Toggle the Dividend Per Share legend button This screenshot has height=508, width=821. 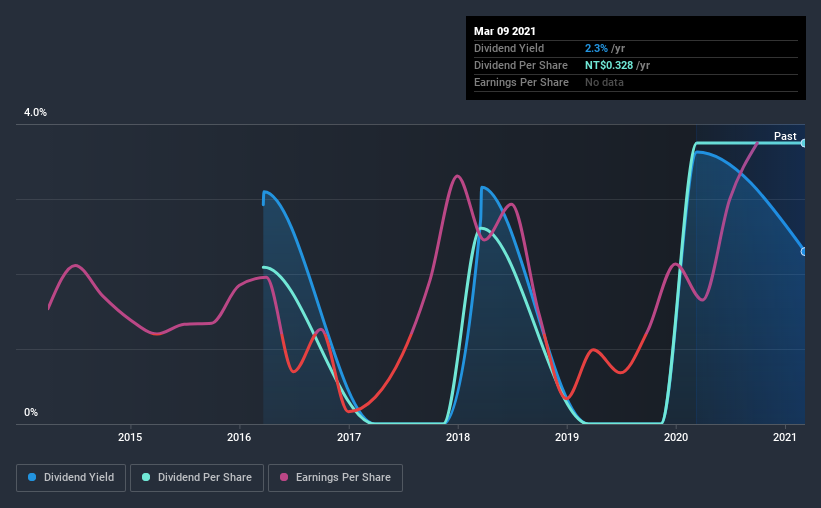tap(197, 478)
